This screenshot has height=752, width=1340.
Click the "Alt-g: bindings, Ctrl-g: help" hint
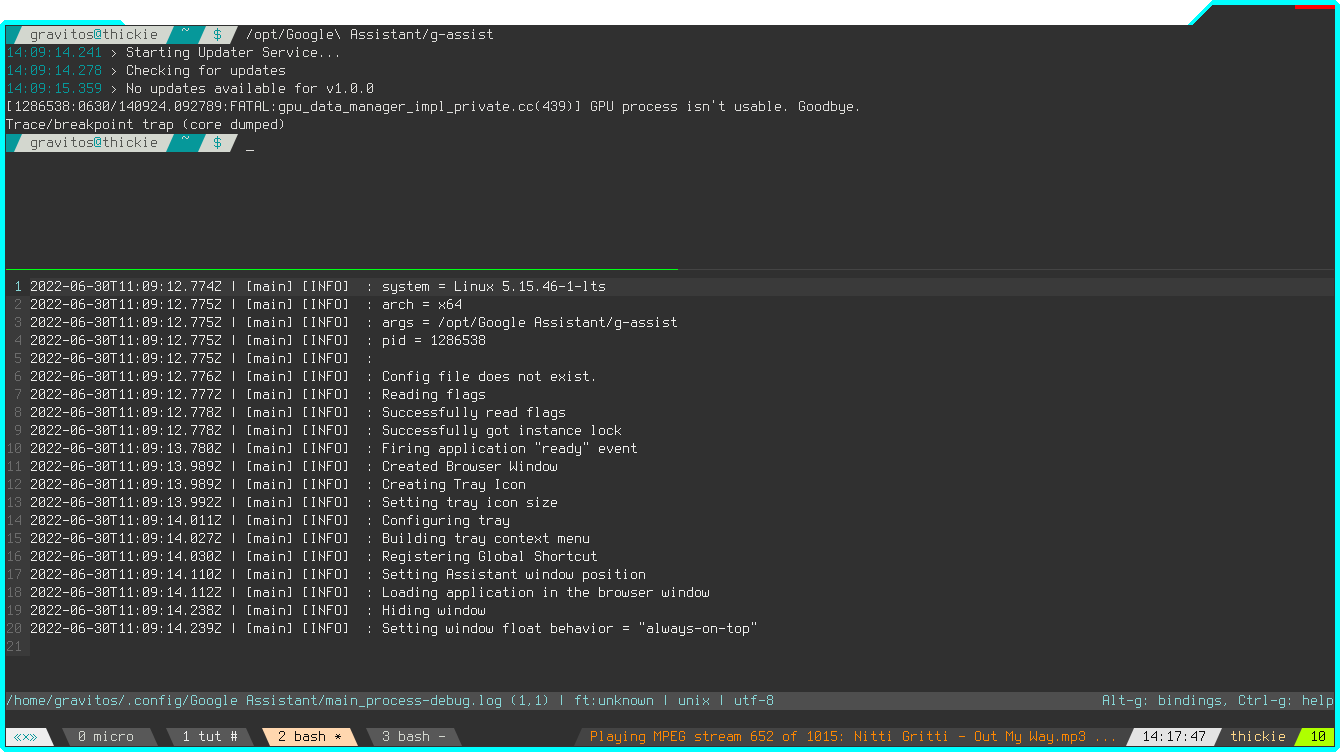point(1218,701)
